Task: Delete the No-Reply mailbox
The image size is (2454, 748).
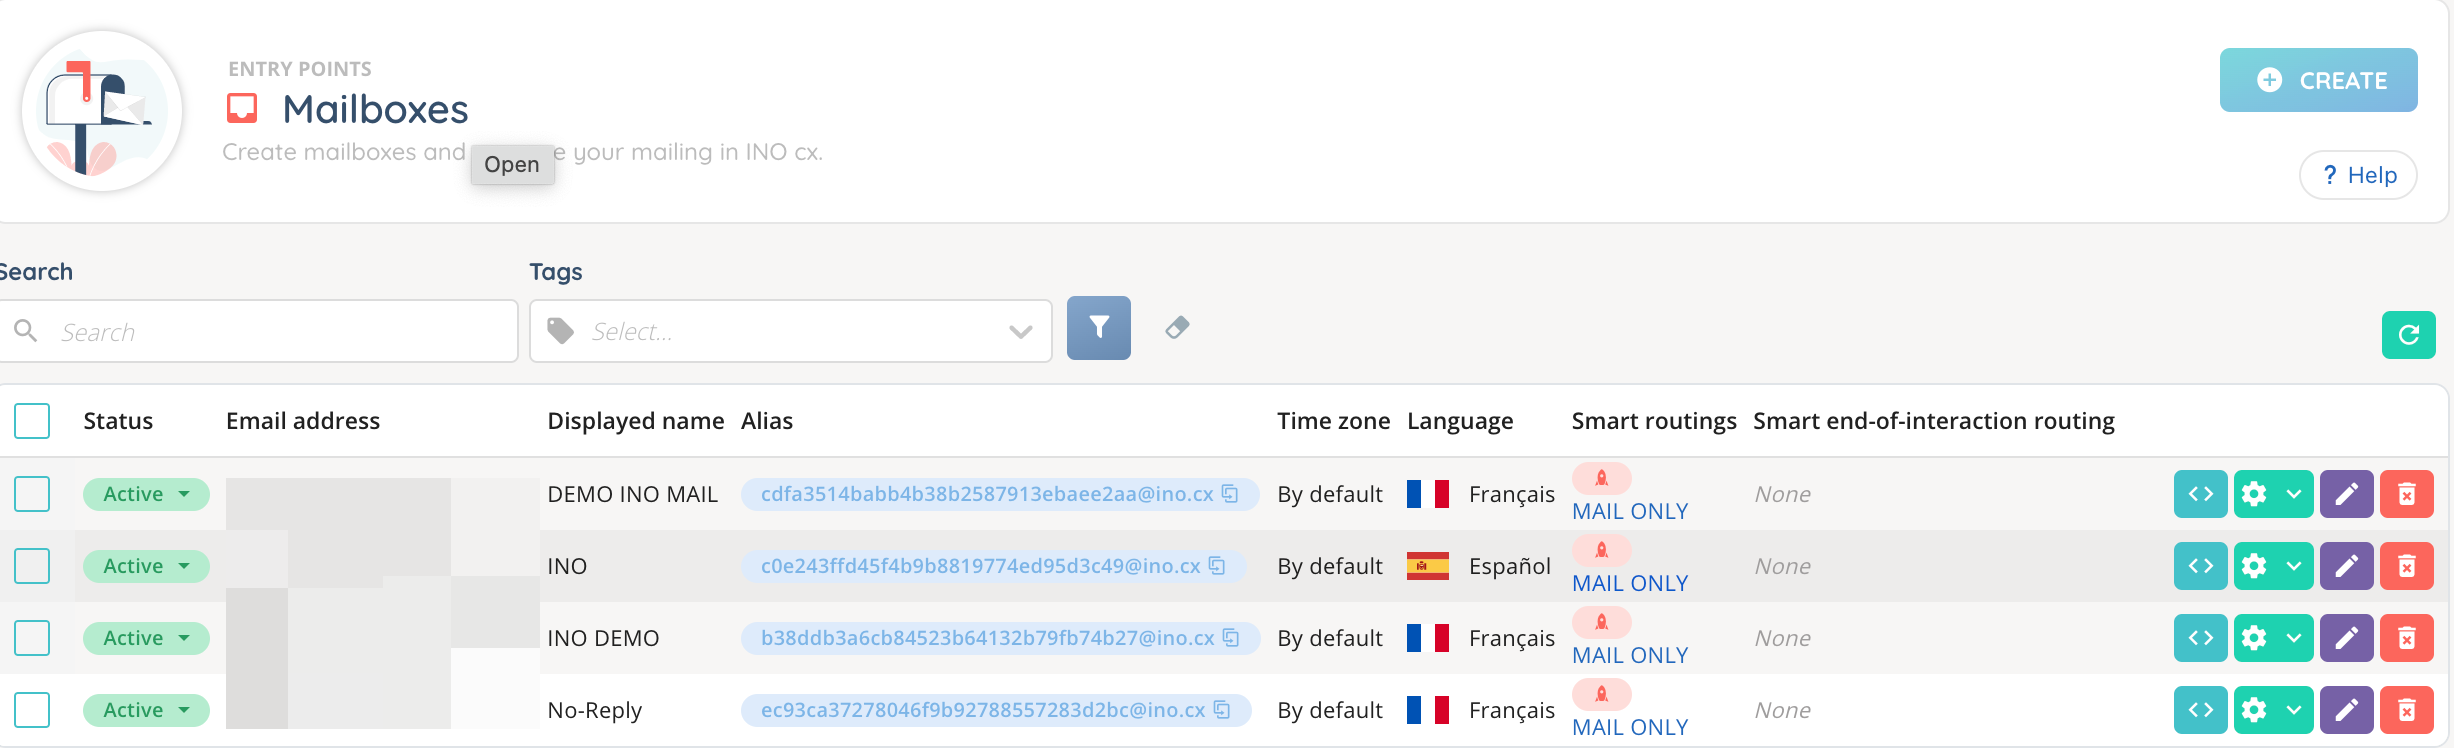Action: [2406, 710]
